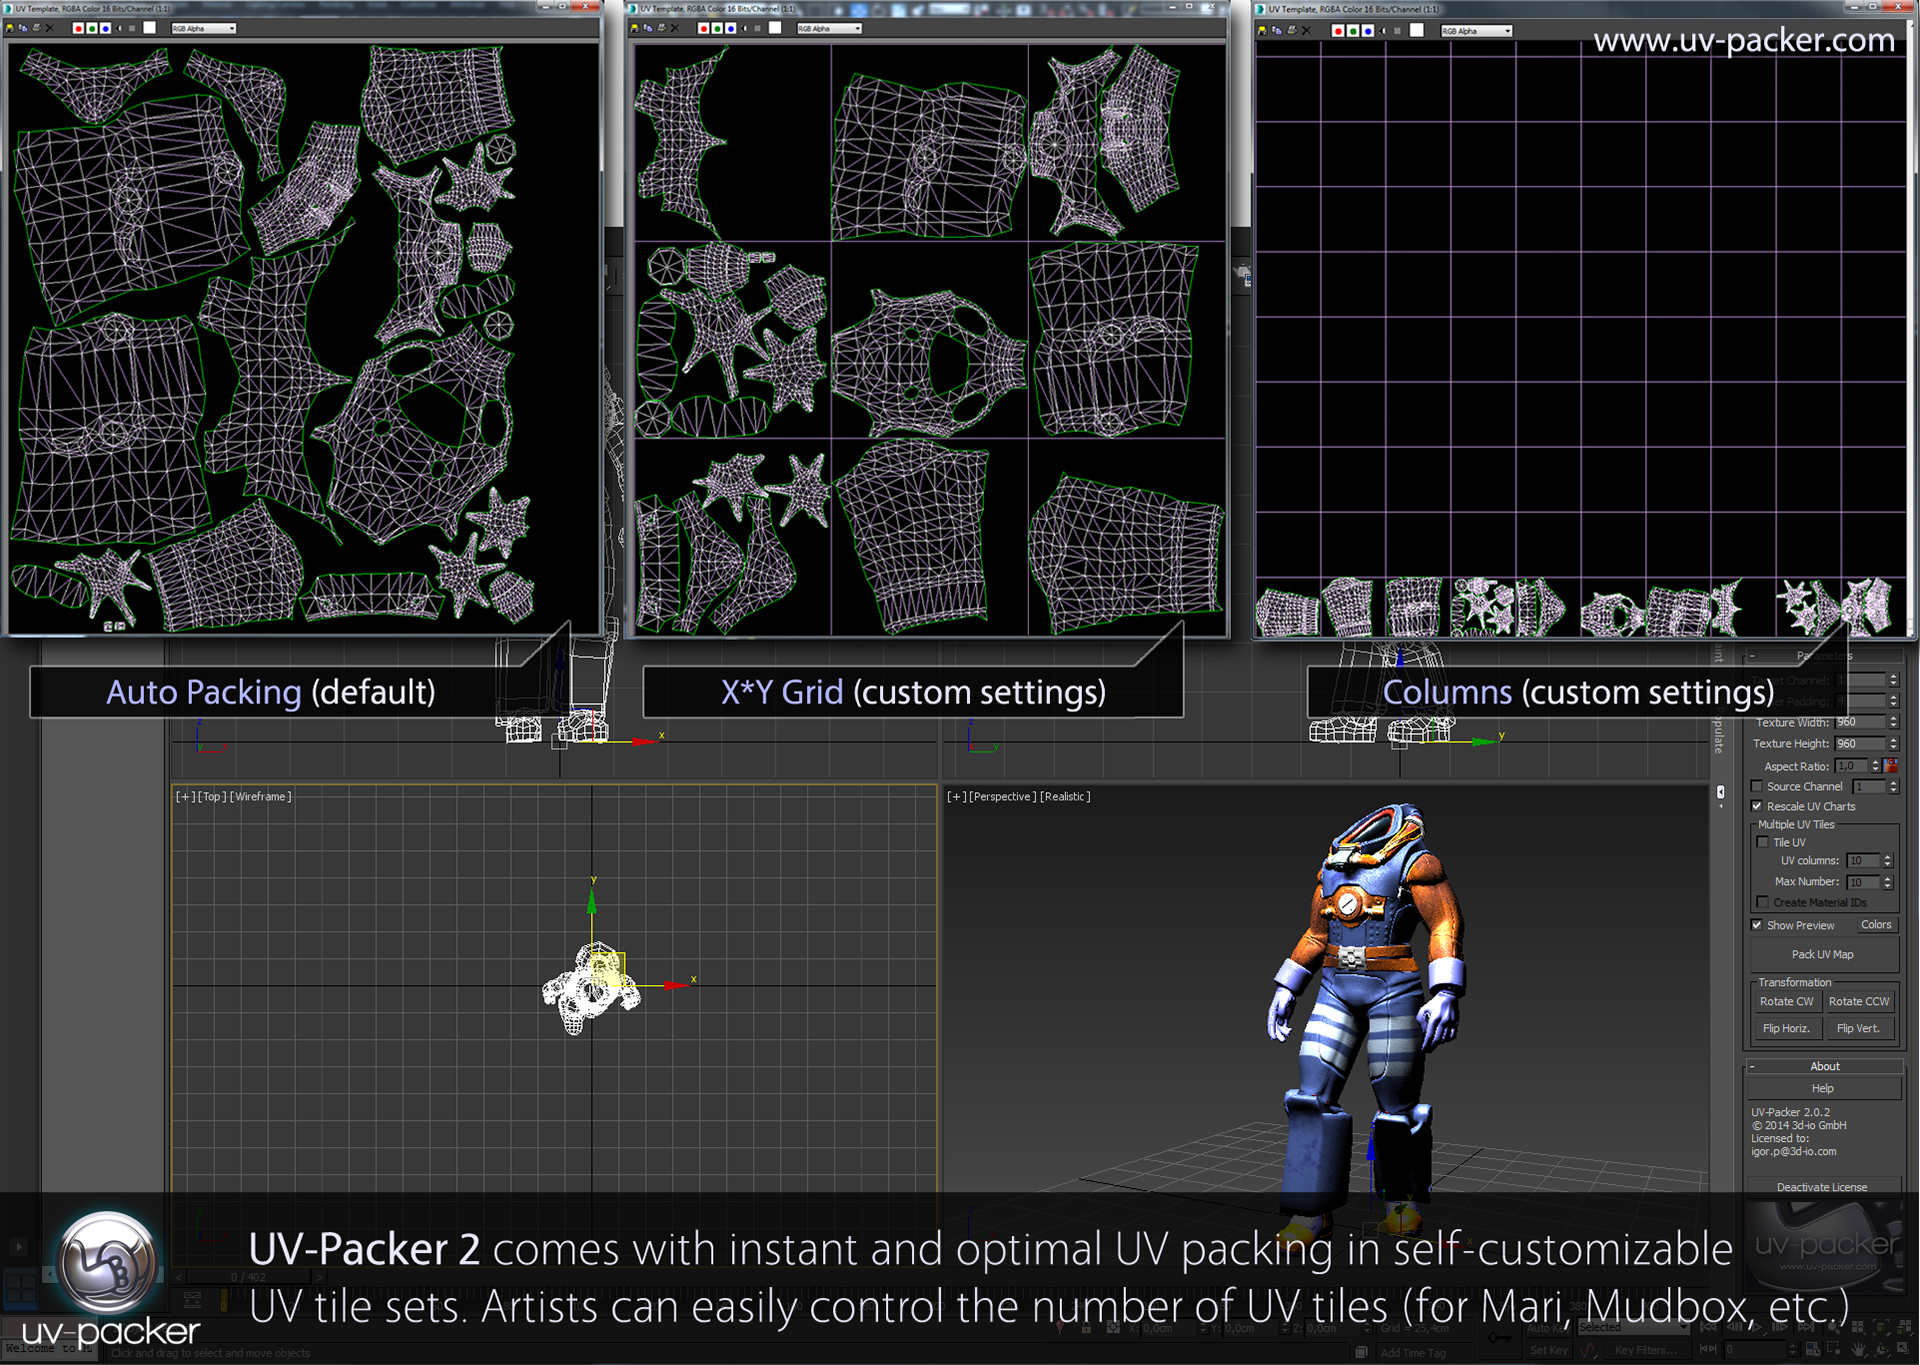Open [Perspective] viewport label menu
The height and width of the screenshot is (1365, 1920).
pos(1003,797)
